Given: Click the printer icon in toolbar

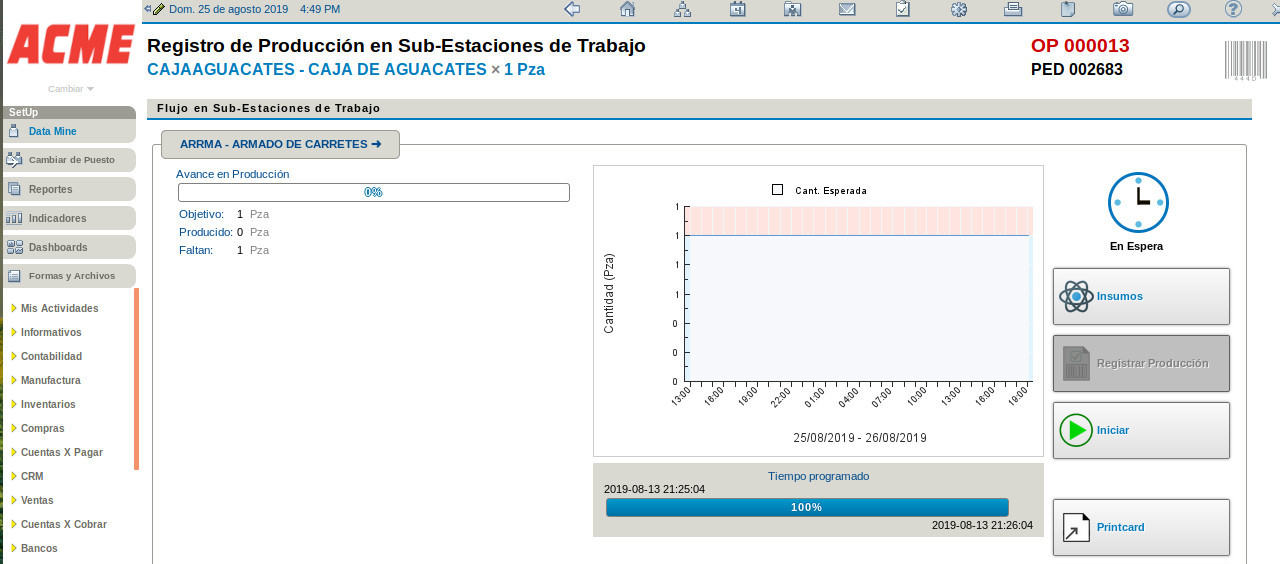Looking at the screenshot, I should click(x=1013, y=9).
